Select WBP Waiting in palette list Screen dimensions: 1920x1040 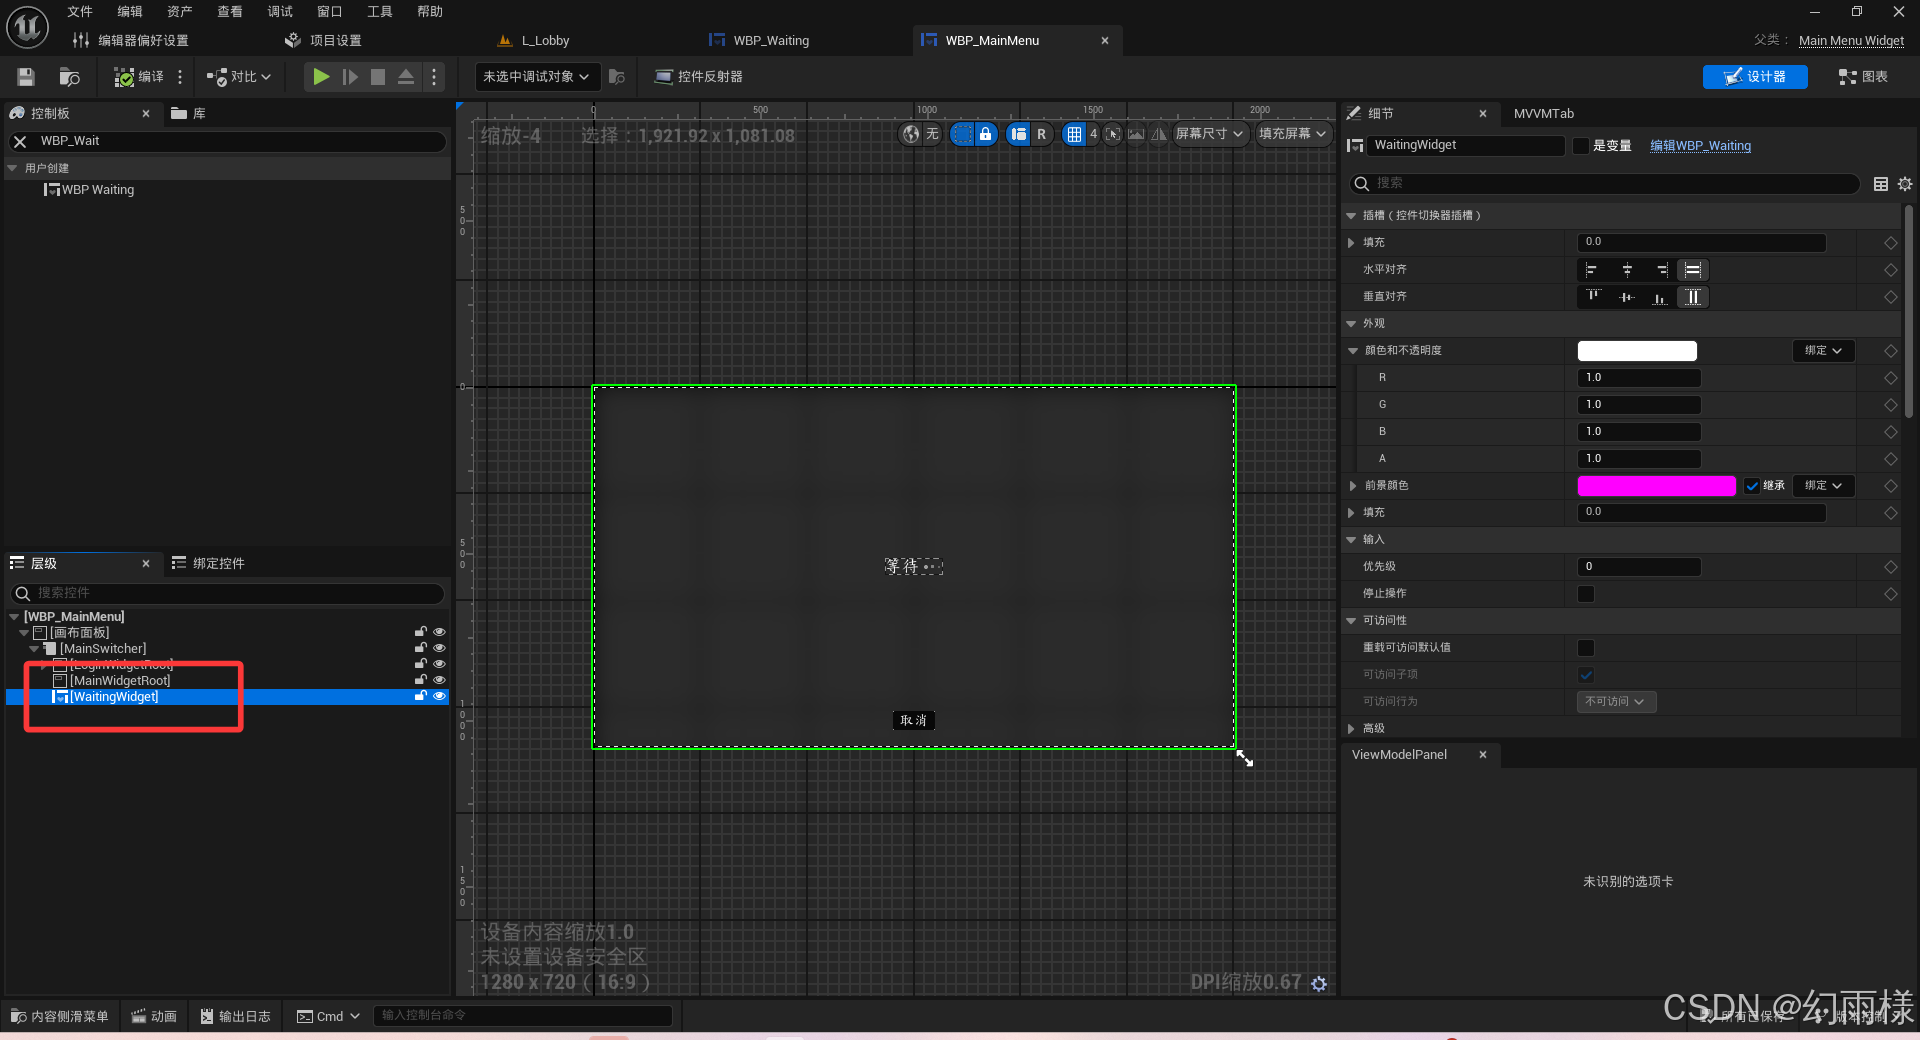tap(89, 190)
